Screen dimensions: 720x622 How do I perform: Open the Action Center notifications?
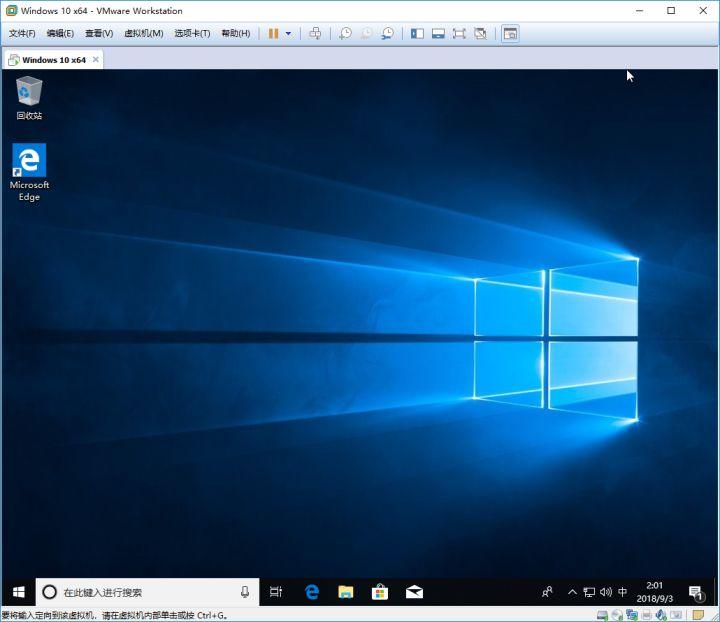(x=696, y=593)
